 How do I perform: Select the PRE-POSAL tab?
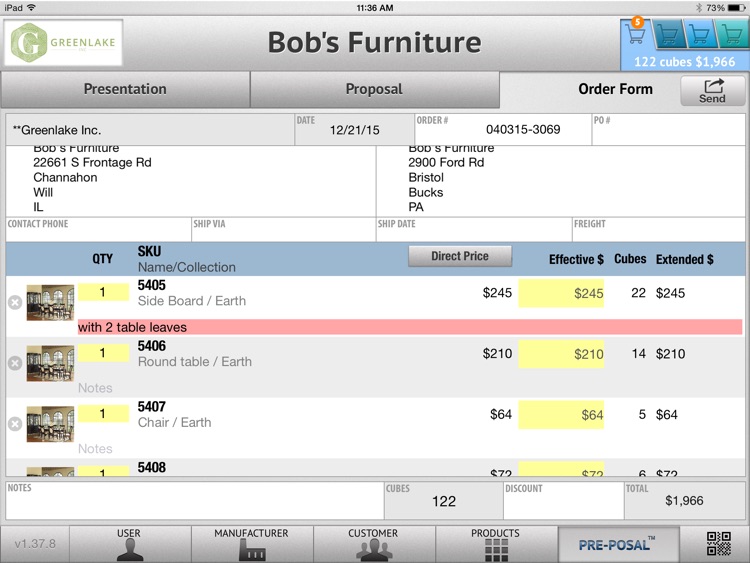pos(618,544)
